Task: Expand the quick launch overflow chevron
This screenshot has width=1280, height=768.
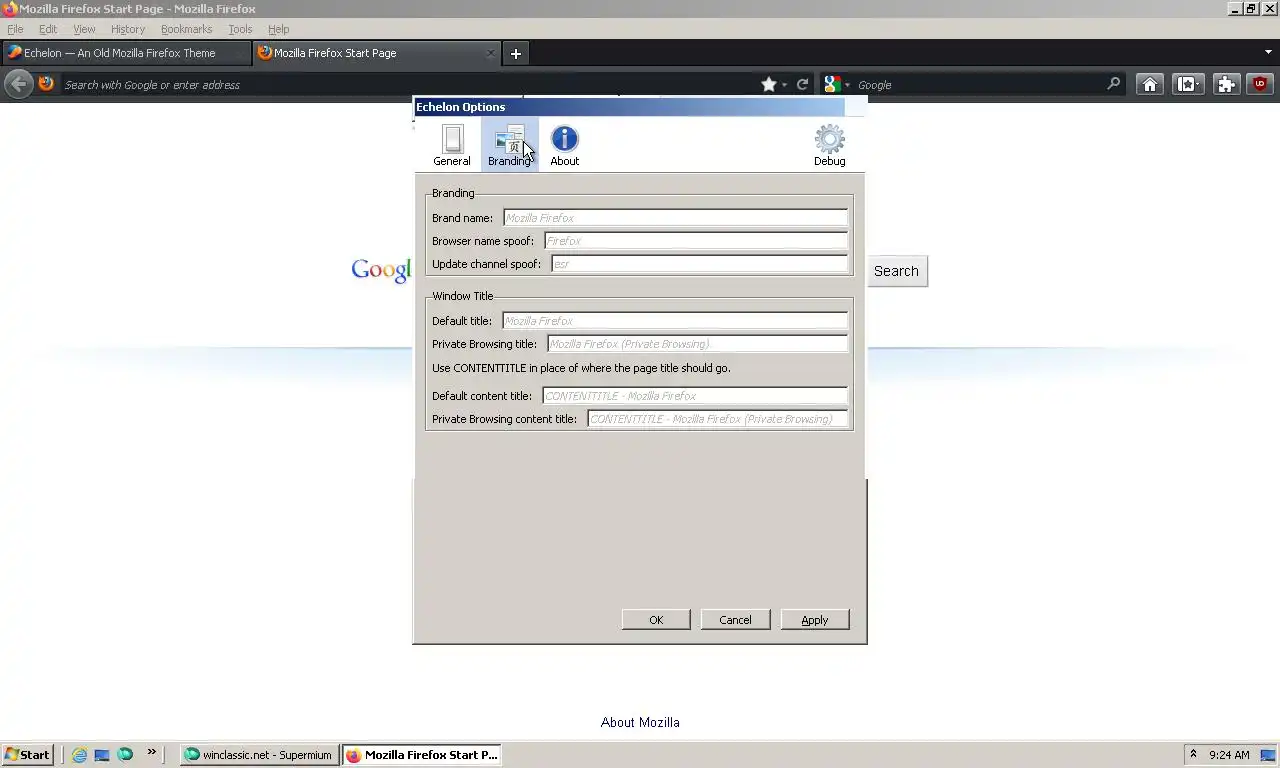Action: [x=152, y=752]
